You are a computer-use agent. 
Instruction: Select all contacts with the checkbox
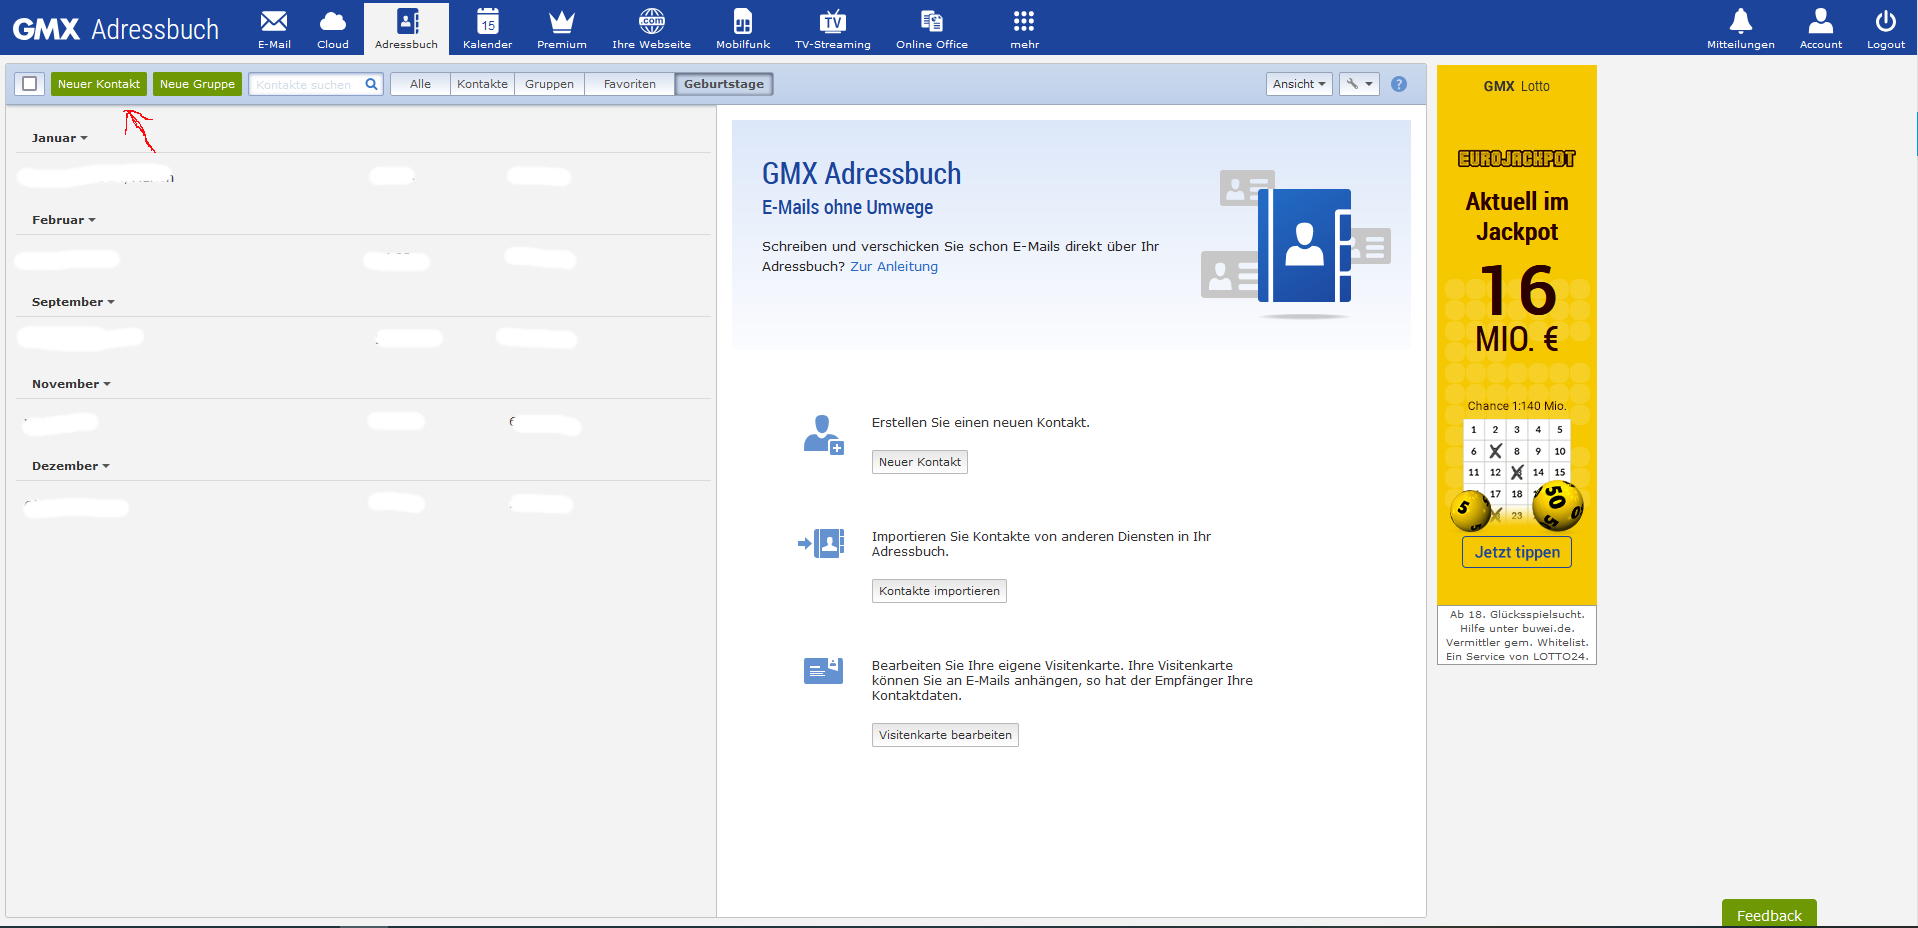(x=29, y=84)
